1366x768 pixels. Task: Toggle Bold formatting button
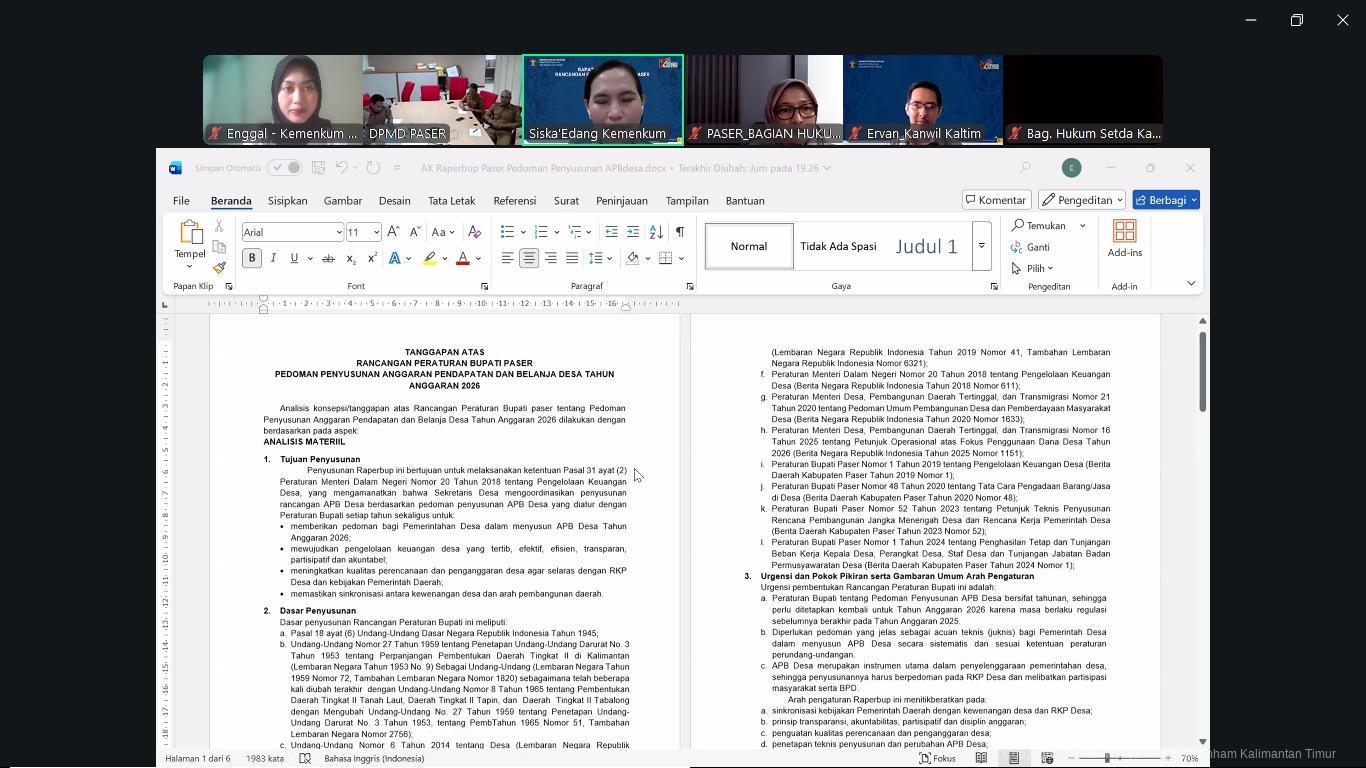[252, 258]
